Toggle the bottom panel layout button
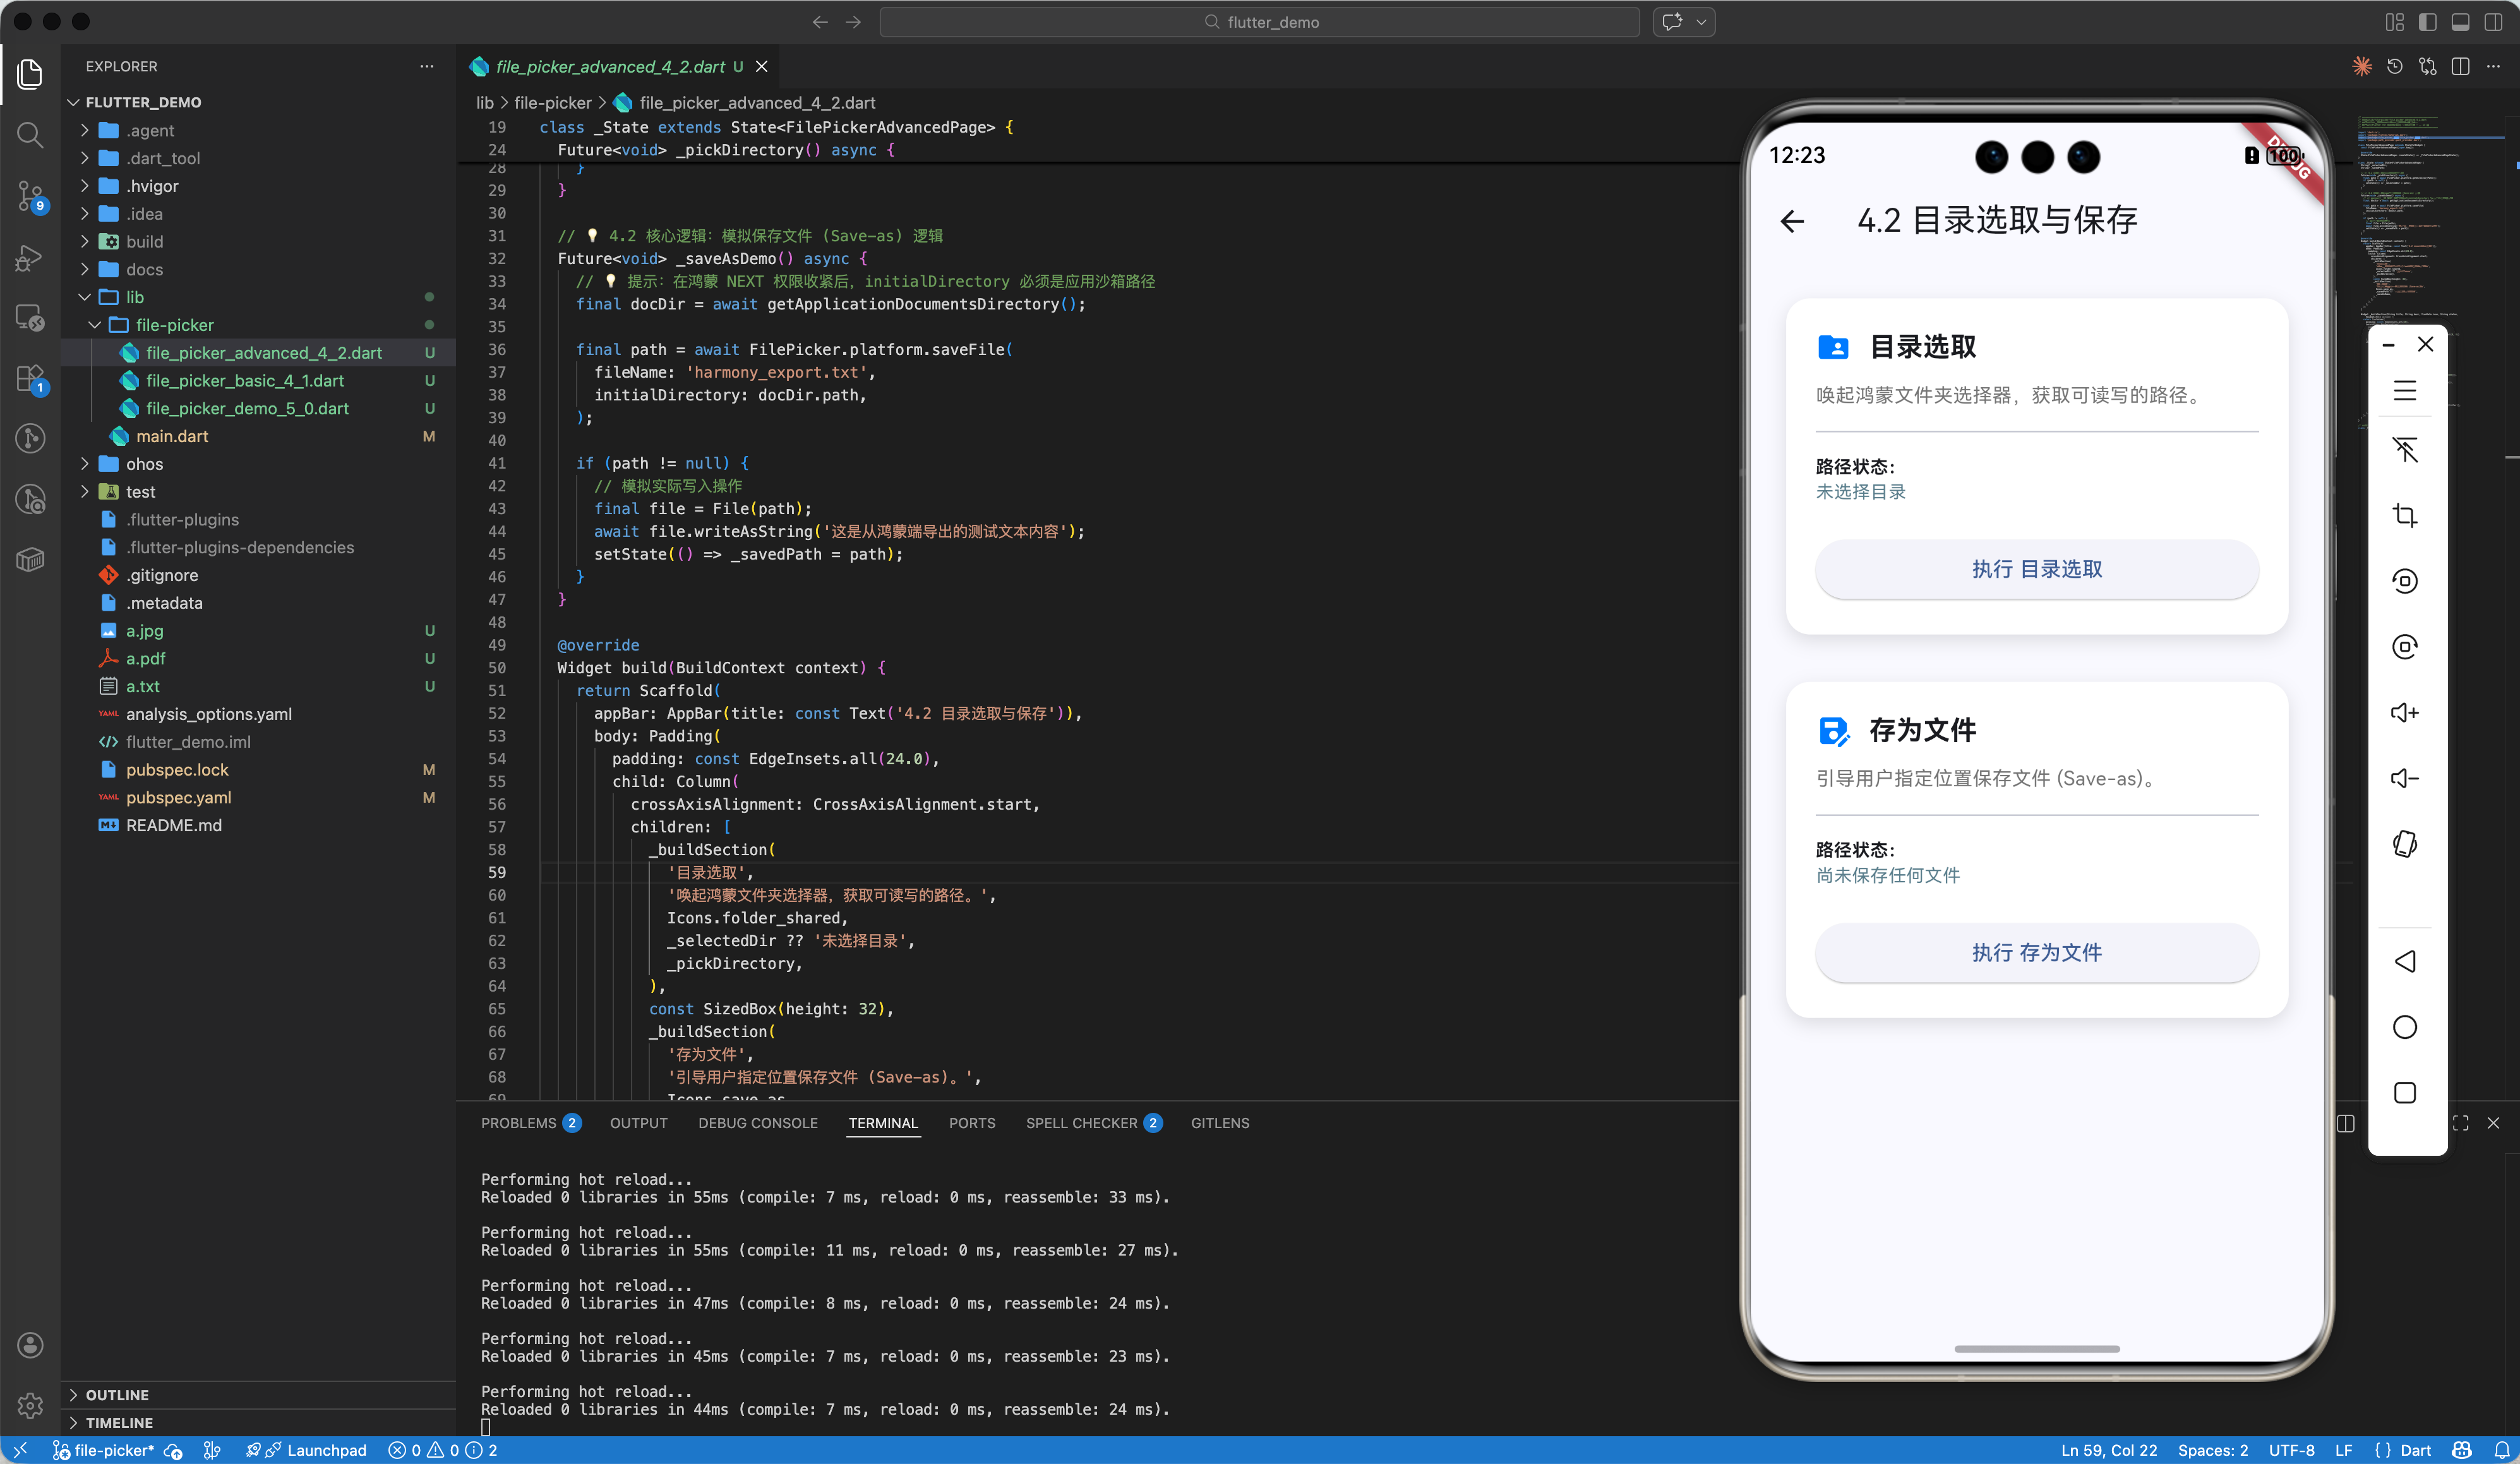The image size is (2520, 1464). pyautogui.click(x=2461, y=22)
